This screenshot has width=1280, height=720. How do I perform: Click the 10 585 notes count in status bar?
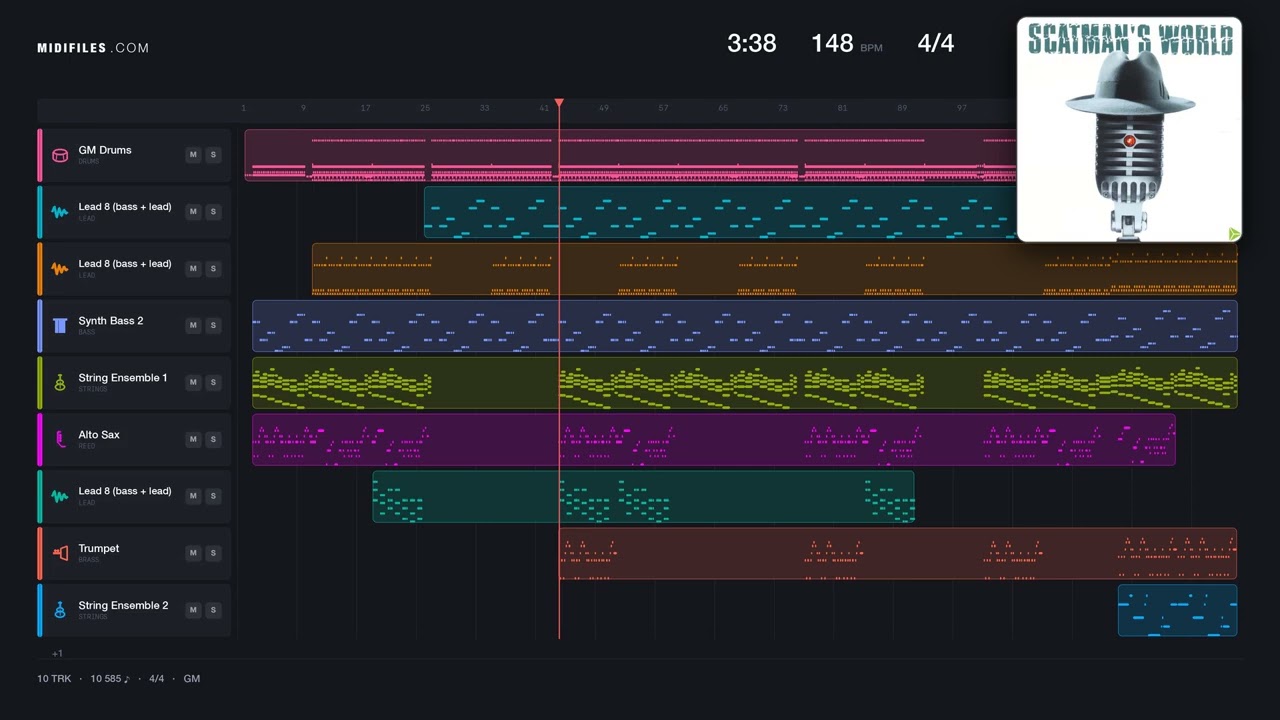110,678
